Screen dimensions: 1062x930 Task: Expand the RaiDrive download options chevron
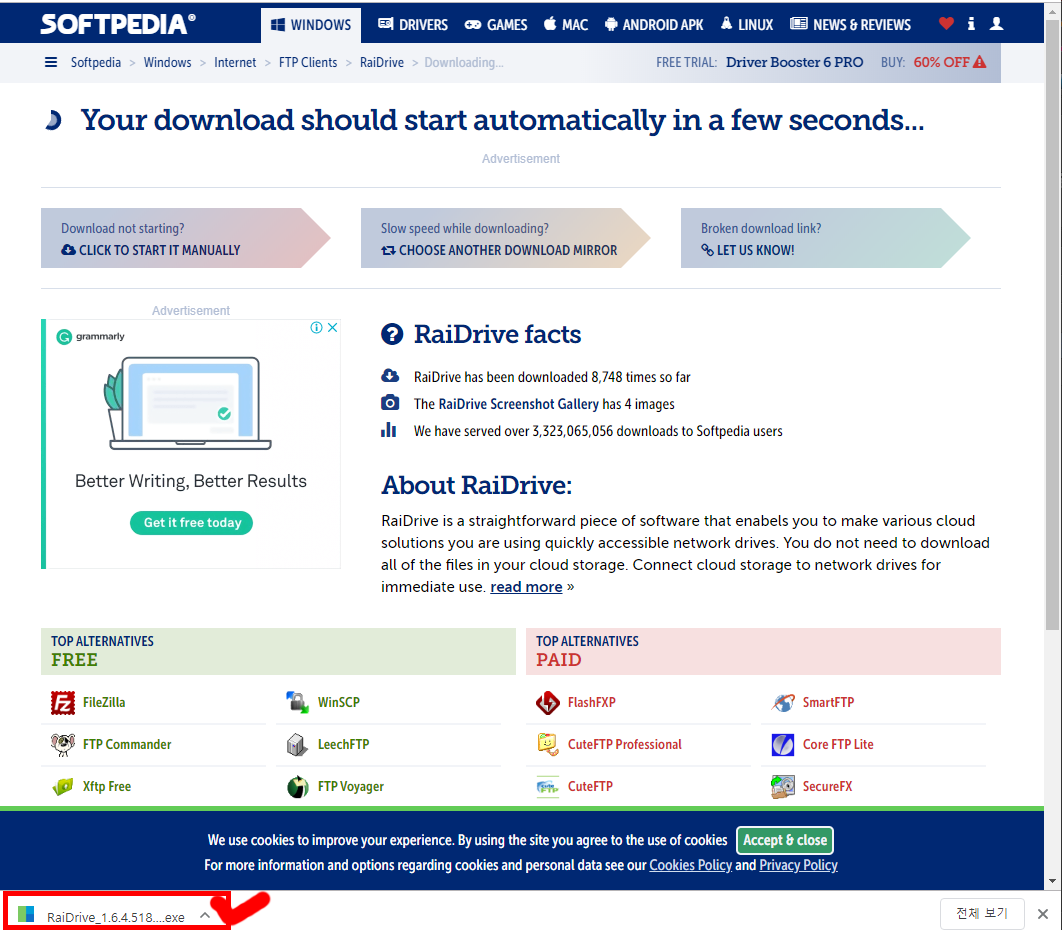tap(205, 915)
